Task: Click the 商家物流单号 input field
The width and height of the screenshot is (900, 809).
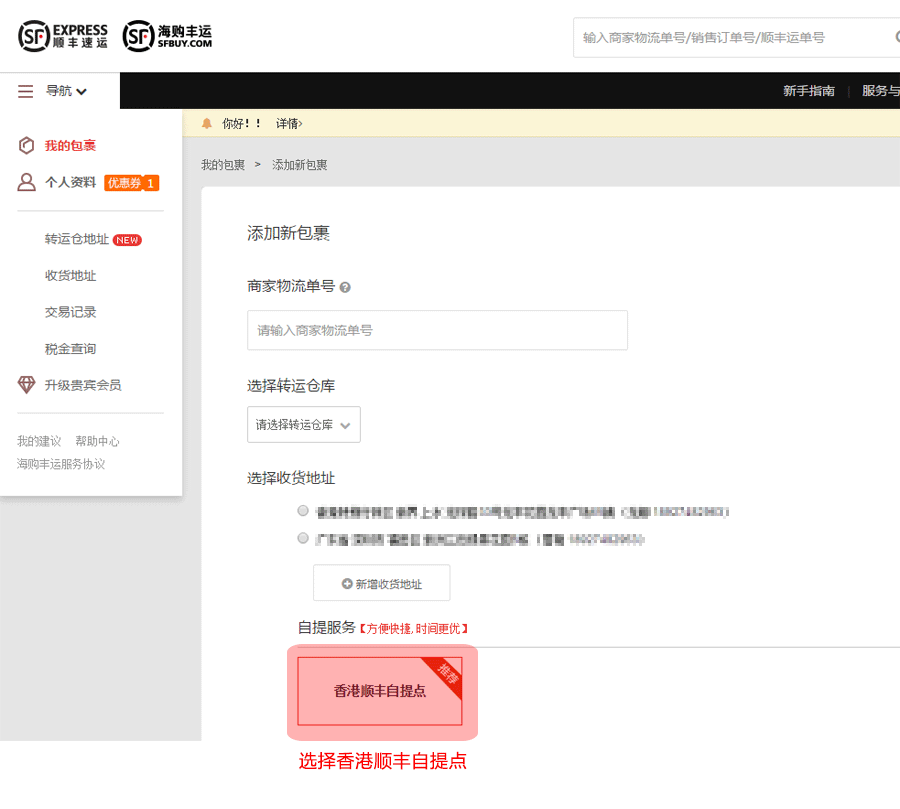Action: (437, 330)
